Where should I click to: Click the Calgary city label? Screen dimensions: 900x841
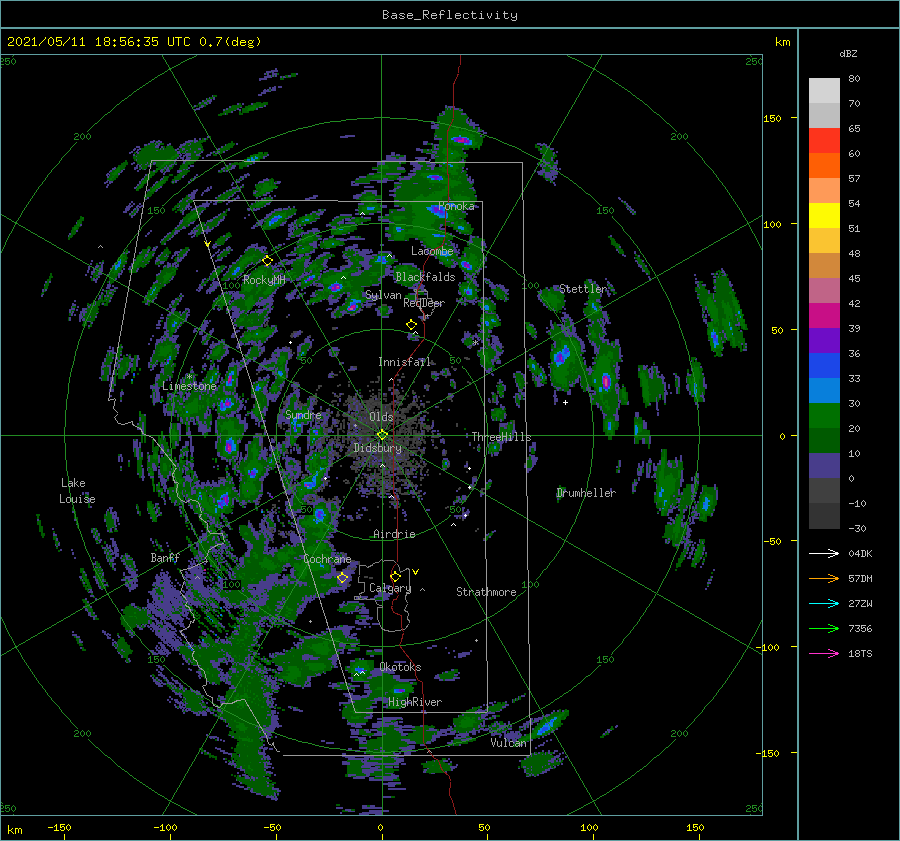(390, 588)
